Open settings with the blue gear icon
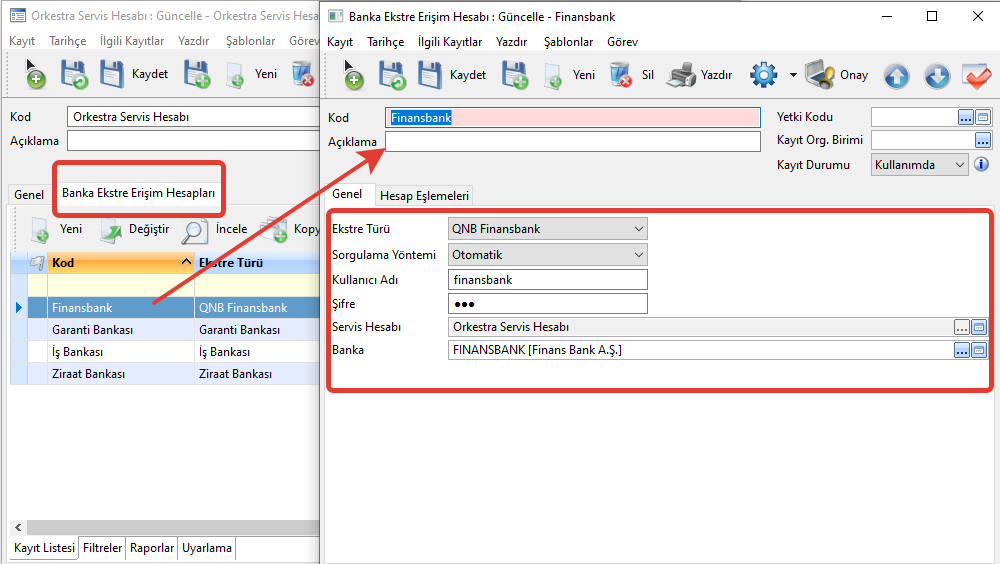The image size is (1000, 564). (x=763, y=75)
